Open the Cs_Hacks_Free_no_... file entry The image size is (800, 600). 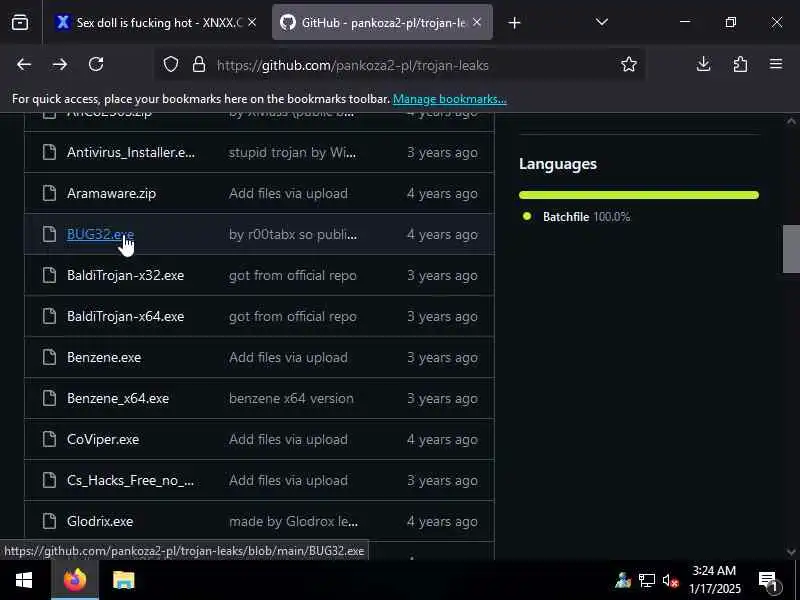pyautogui.click(x=130, y=481)
